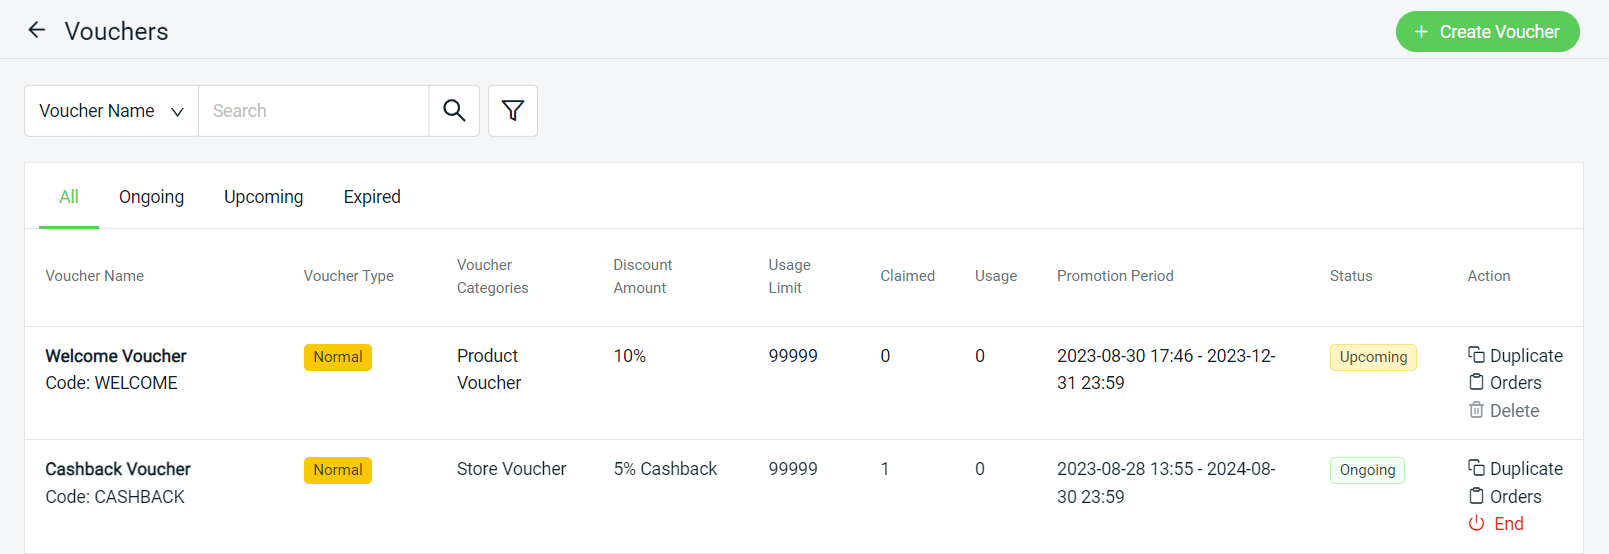1609x554 pixels.
Task: Open the funnel filter icon
Action: pos(513,111)
